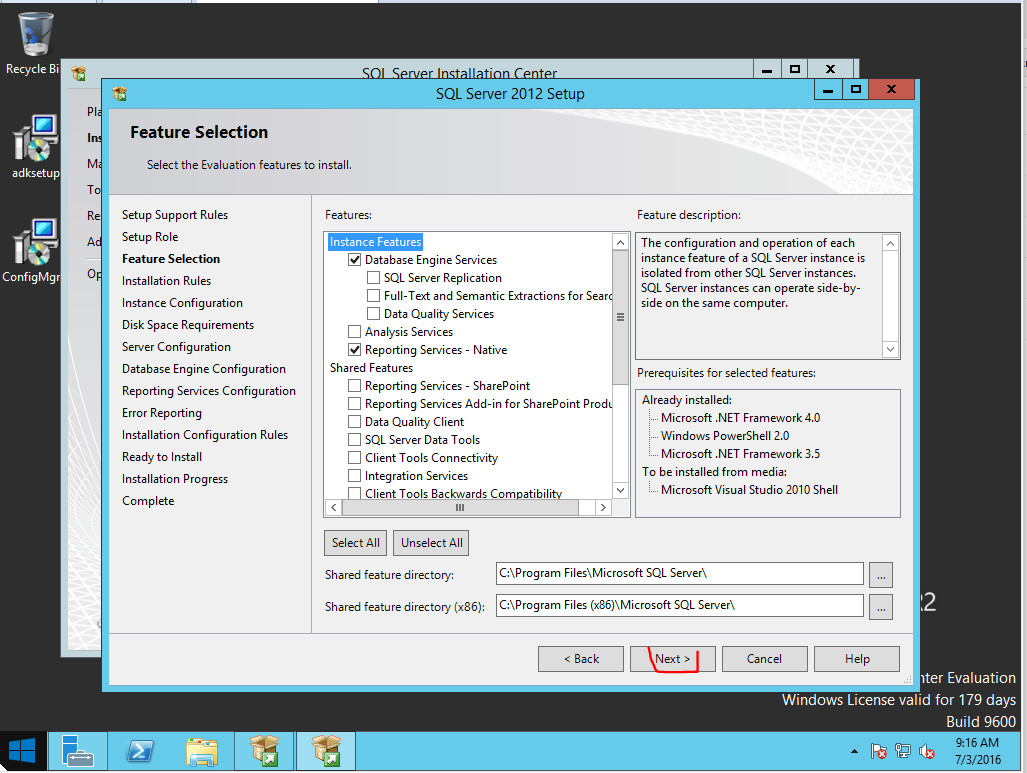This screenshot has width=1027, height=773.
Task: Select Setup Support Rules step
Action: point(175,215)
